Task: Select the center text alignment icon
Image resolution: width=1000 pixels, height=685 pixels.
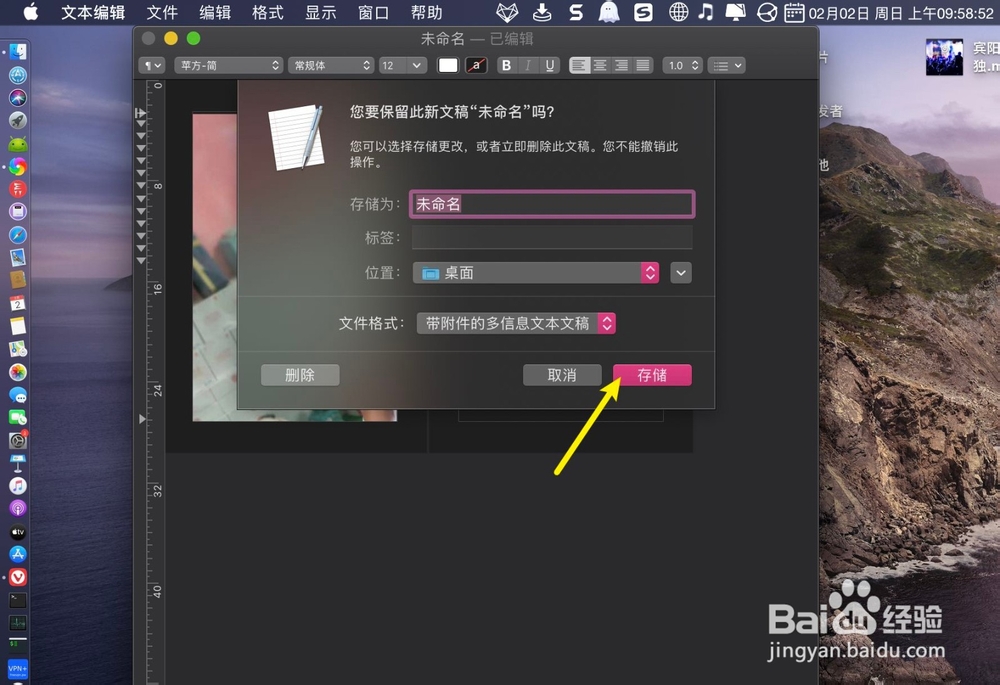Action: [x=600, y=65]
